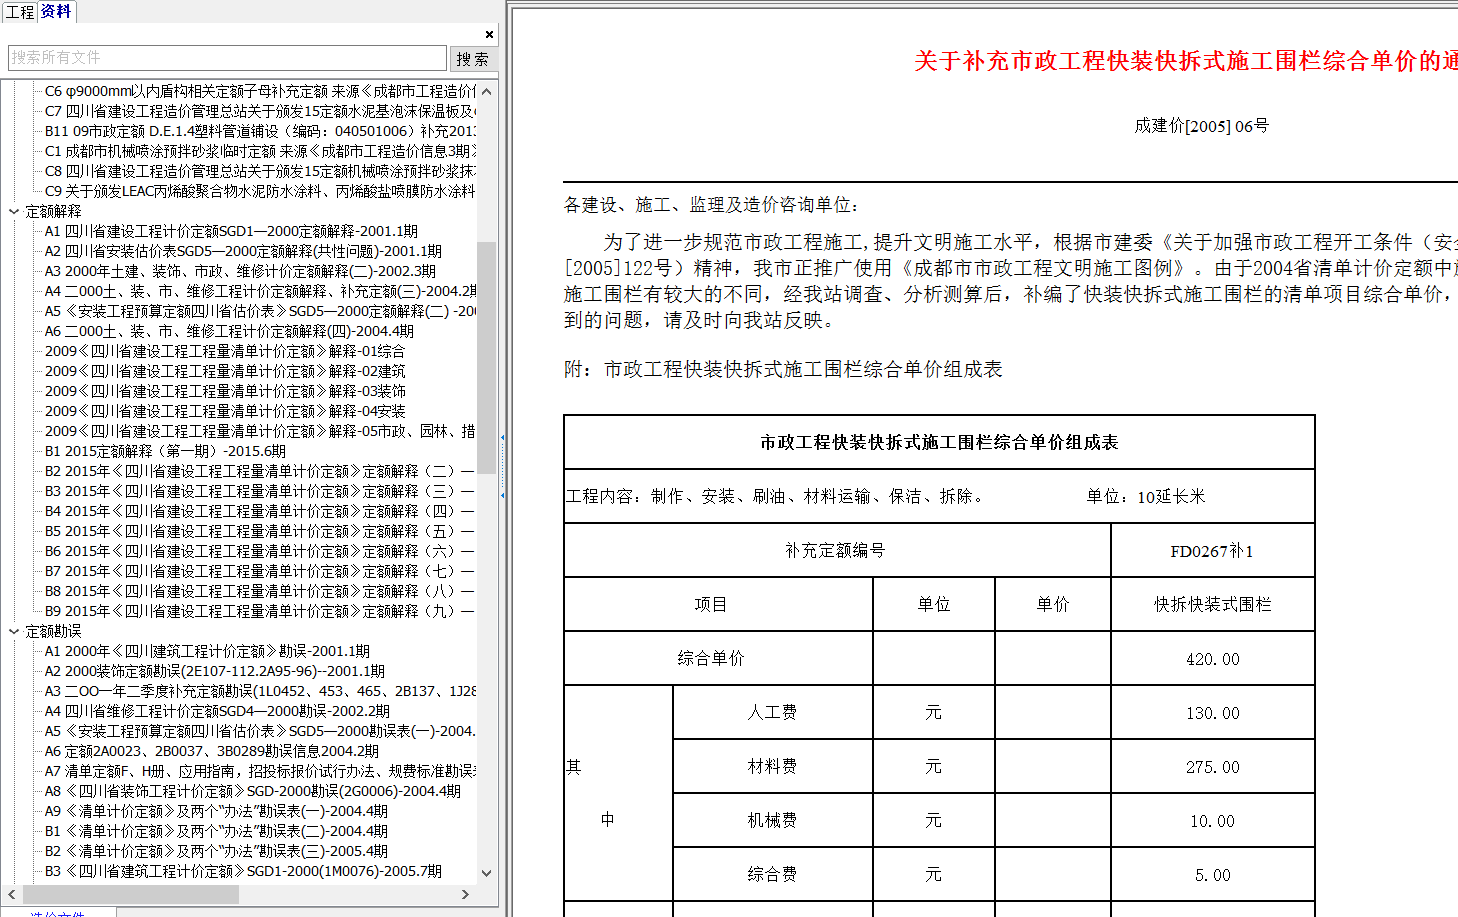Open B1 2015定额解释（第一期）-2015.6期
1458x917 pixels.
tap(165, 451)
